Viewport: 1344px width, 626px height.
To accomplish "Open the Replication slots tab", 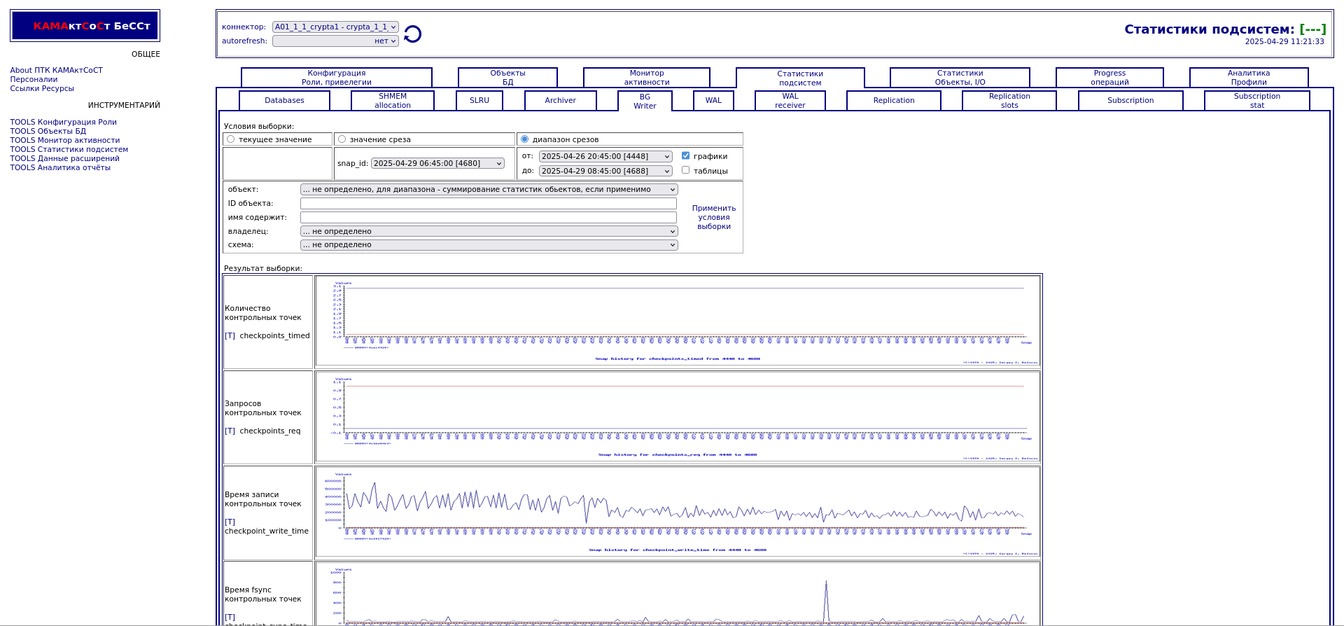I will (x=1009, y=100).
